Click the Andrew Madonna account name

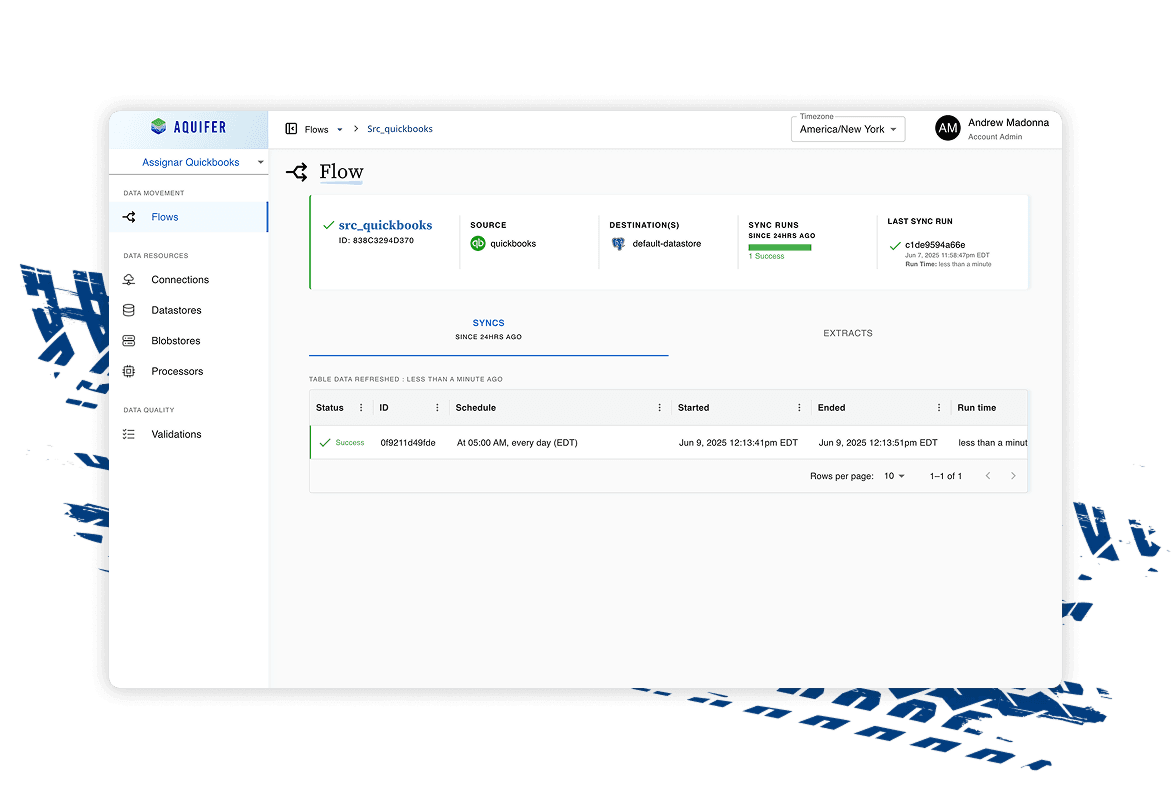tap(1008, 123)
